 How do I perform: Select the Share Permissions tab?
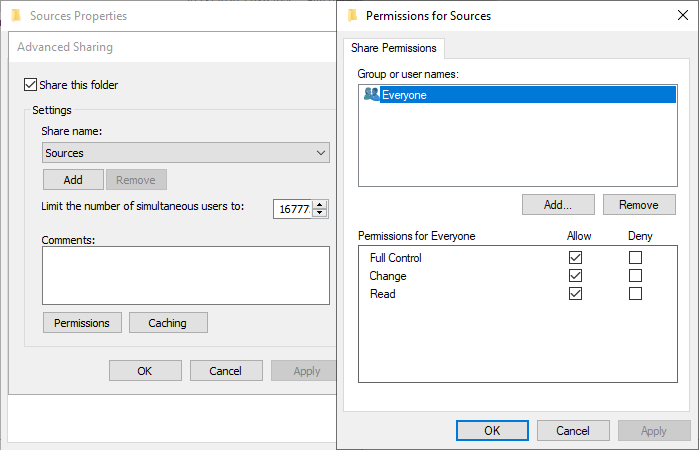point(393,48)
